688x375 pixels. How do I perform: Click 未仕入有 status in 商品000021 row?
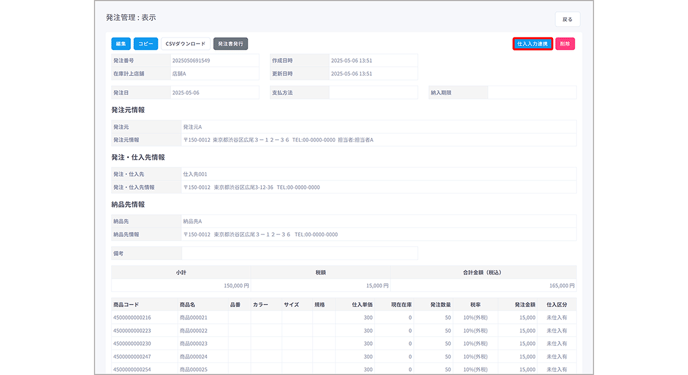click(557, 318)
